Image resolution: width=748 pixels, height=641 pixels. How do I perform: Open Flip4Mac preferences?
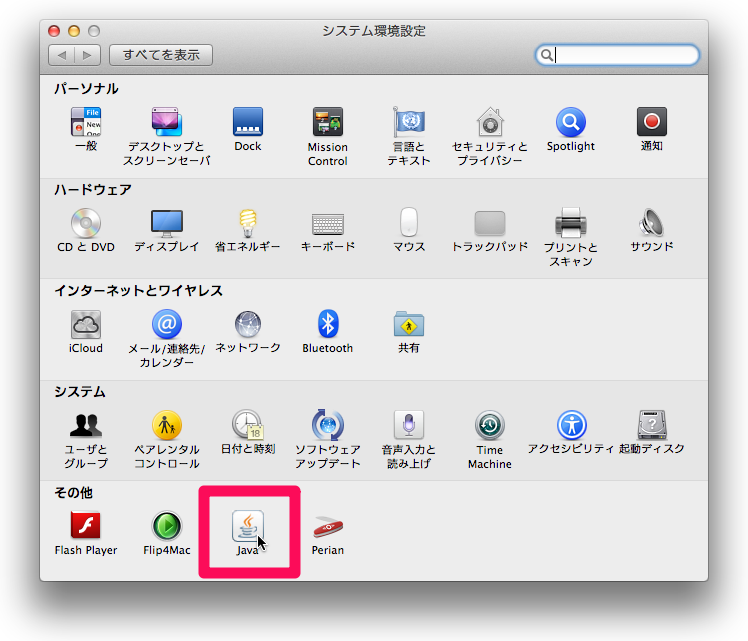[x=167, y=526]
